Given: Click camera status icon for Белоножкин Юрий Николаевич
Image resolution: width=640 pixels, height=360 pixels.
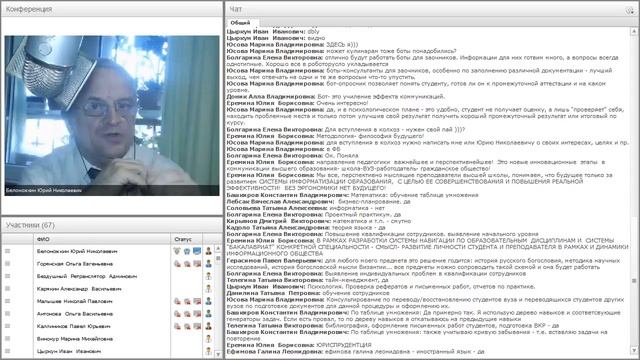Looking at the screenshot, I should click(187, 251).
